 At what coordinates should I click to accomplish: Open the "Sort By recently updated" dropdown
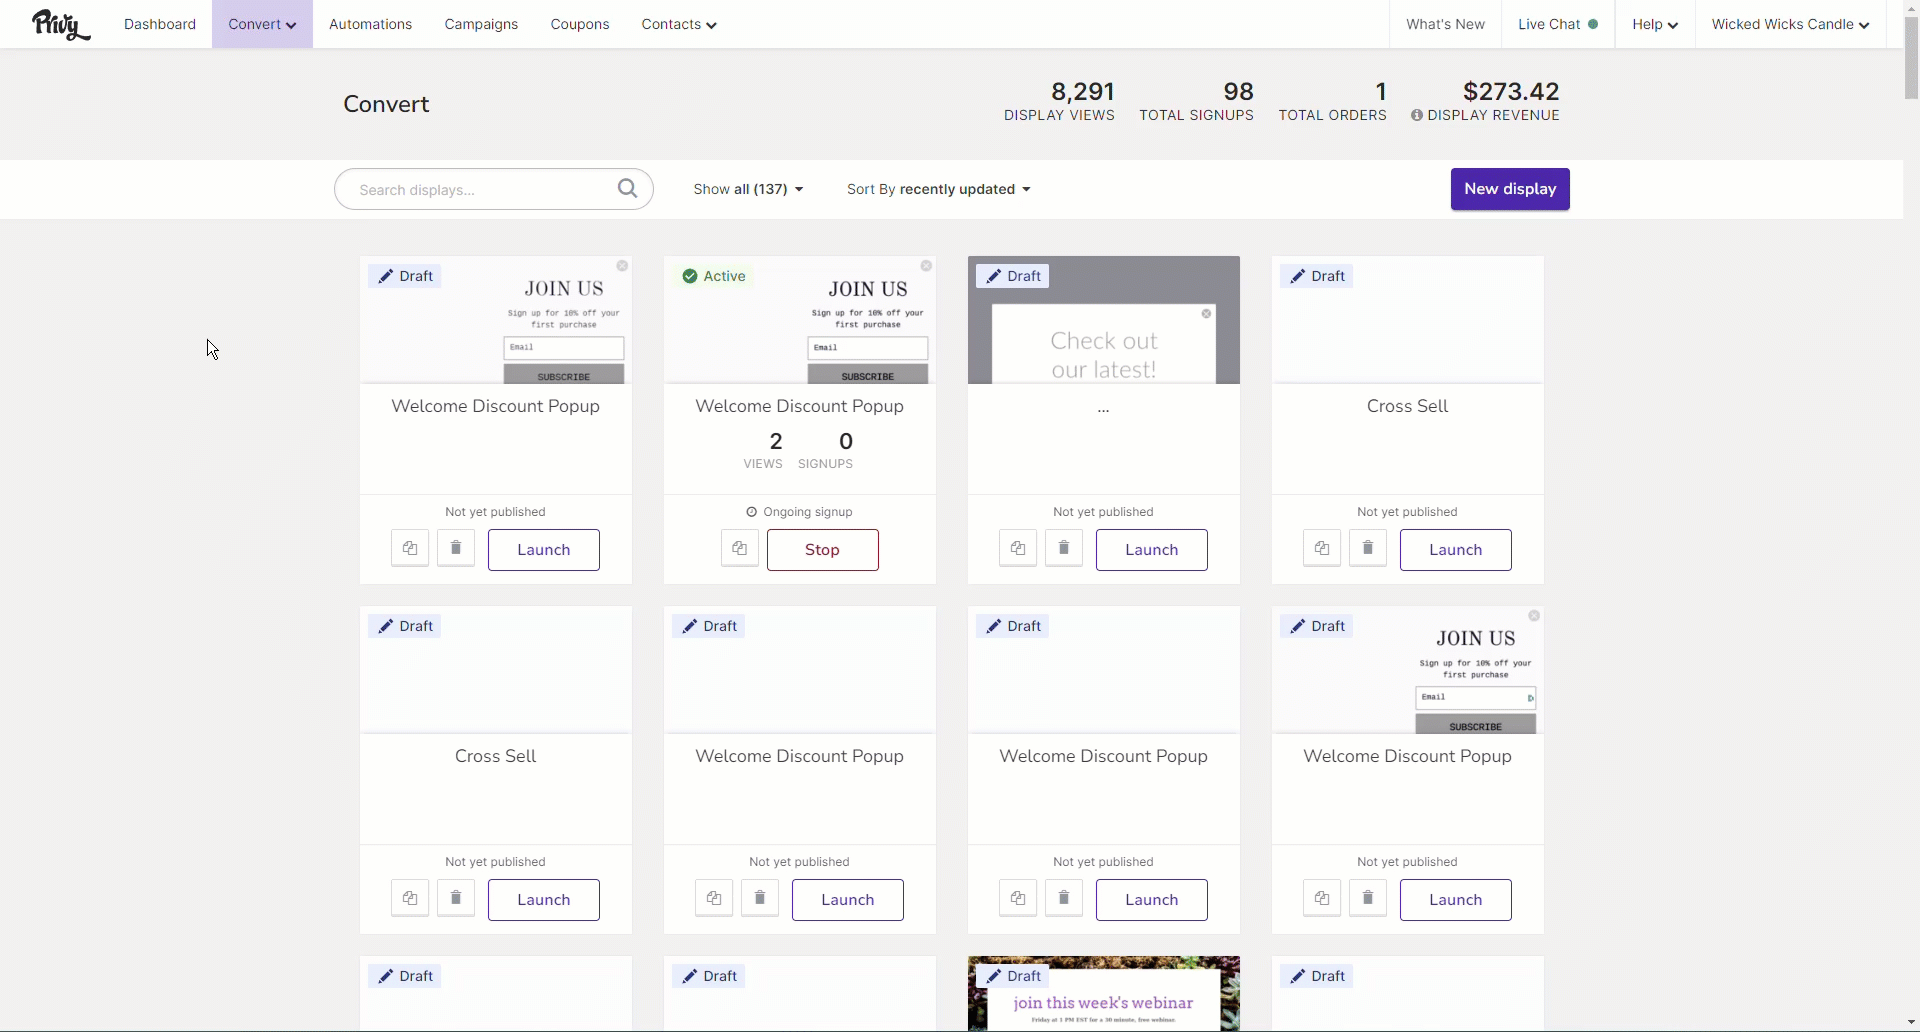point(938,189)
